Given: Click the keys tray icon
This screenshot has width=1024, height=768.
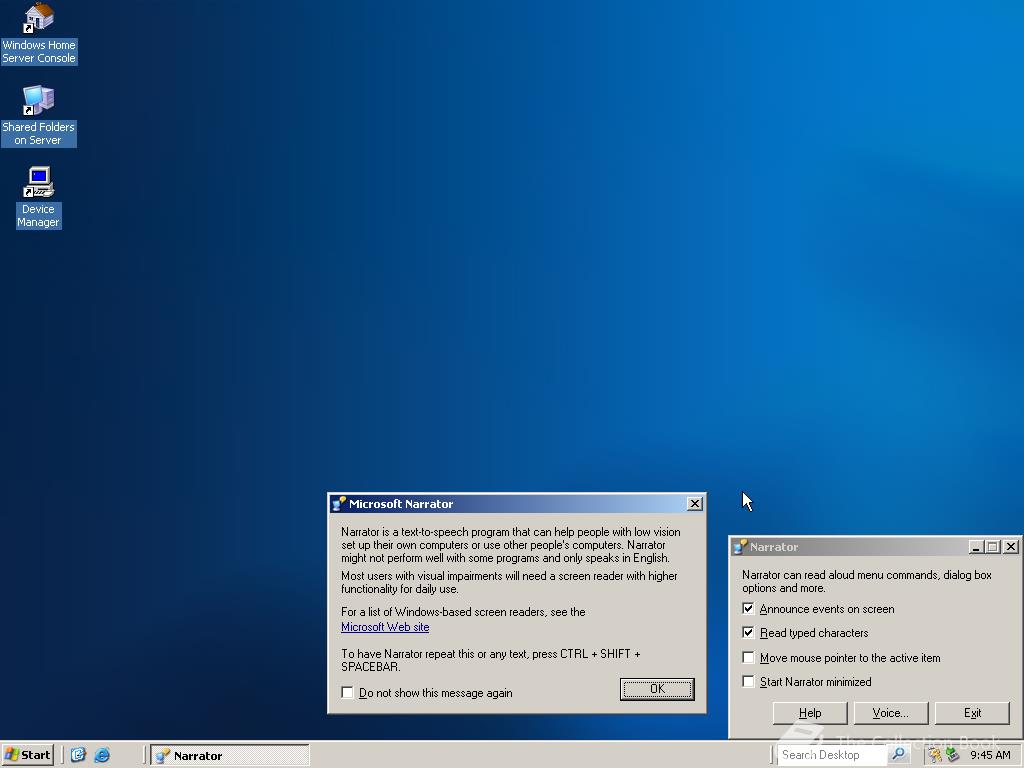Looking at the screenshot, I should [936, 755].
